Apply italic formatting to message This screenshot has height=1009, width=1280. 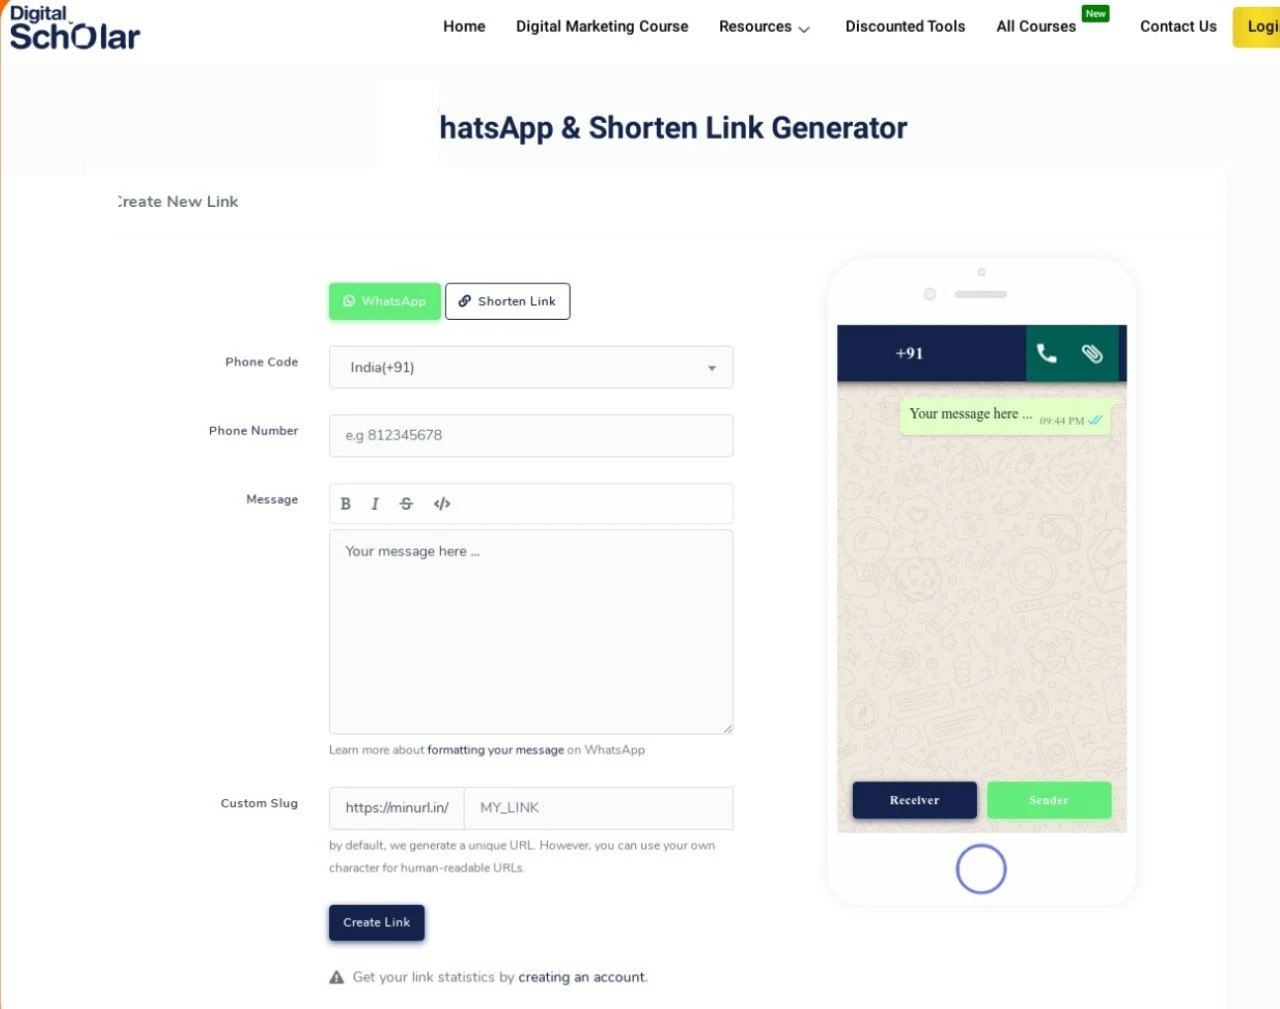[x=375, y=504]
